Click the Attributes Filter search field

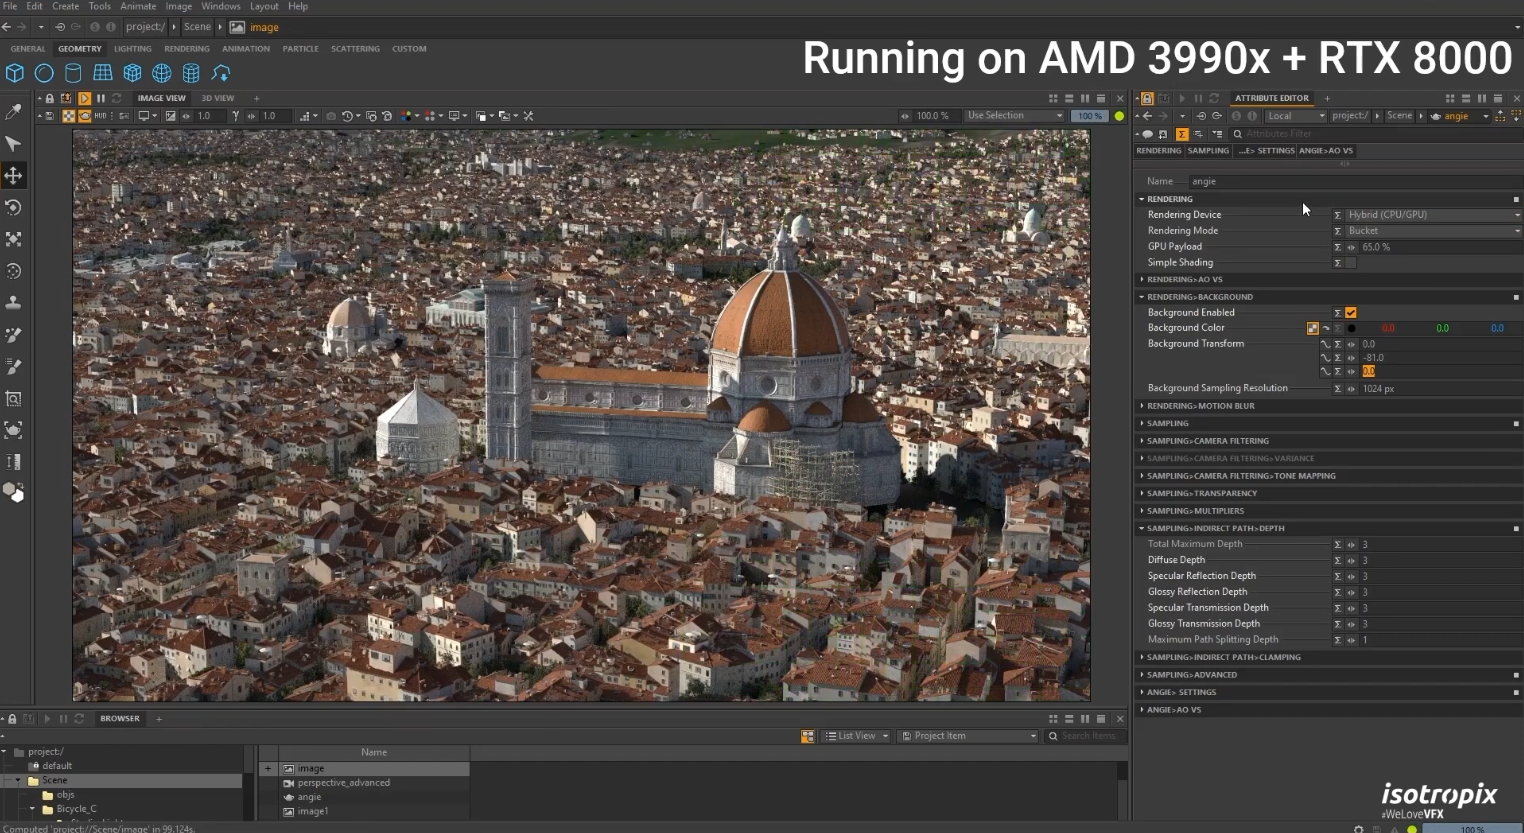1378,134
